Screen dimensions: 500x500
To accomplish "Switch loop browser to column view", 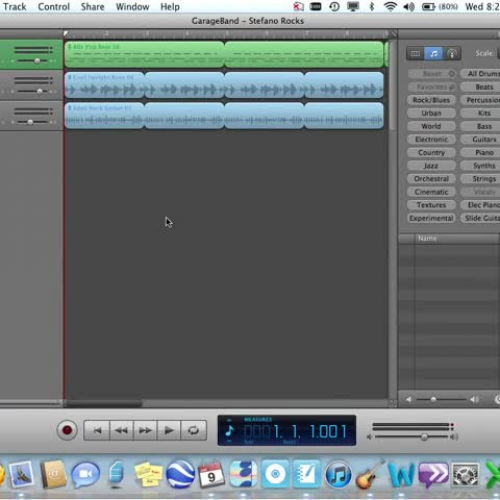I will pos(415,53).
